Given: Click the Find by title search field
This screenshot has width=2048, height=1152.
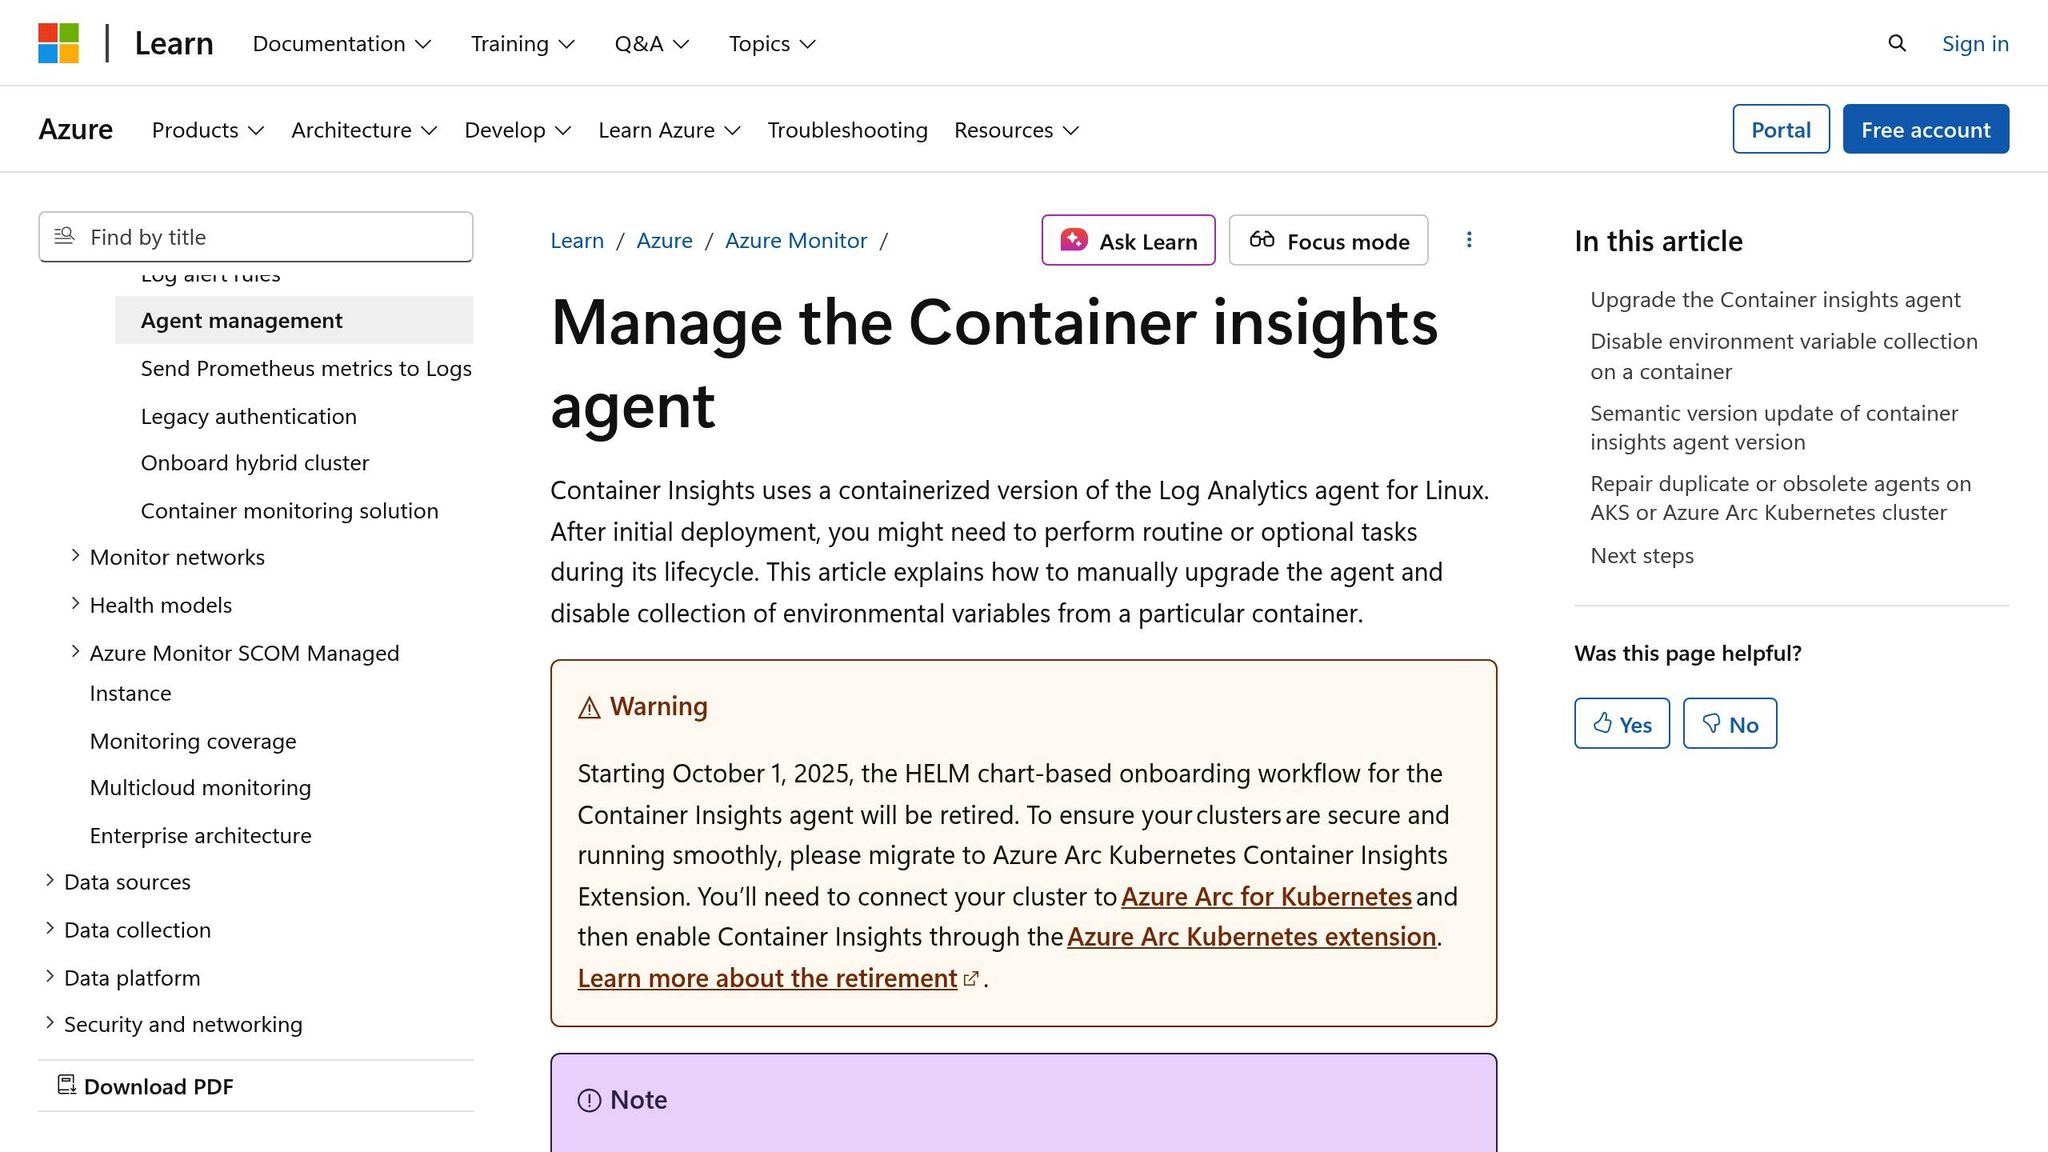Looking at the screenshot, I should (255, 237).
